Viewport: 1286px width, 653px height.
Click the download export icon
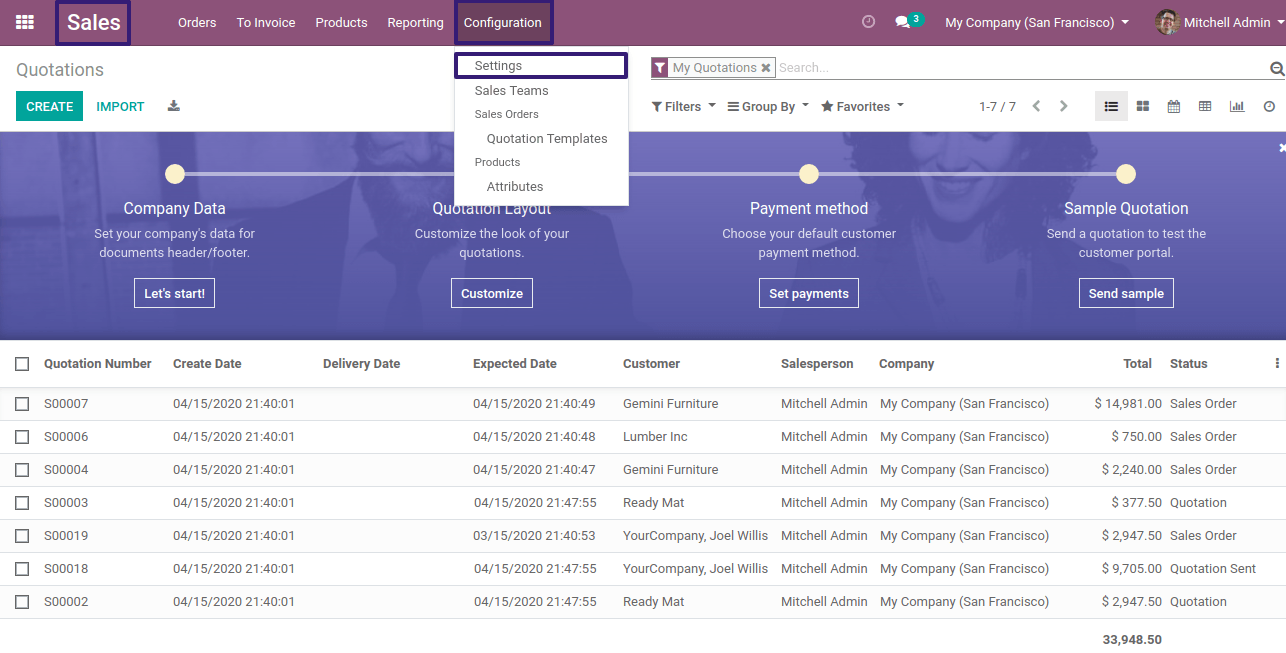pyautogui.click(x=174, y=106)
